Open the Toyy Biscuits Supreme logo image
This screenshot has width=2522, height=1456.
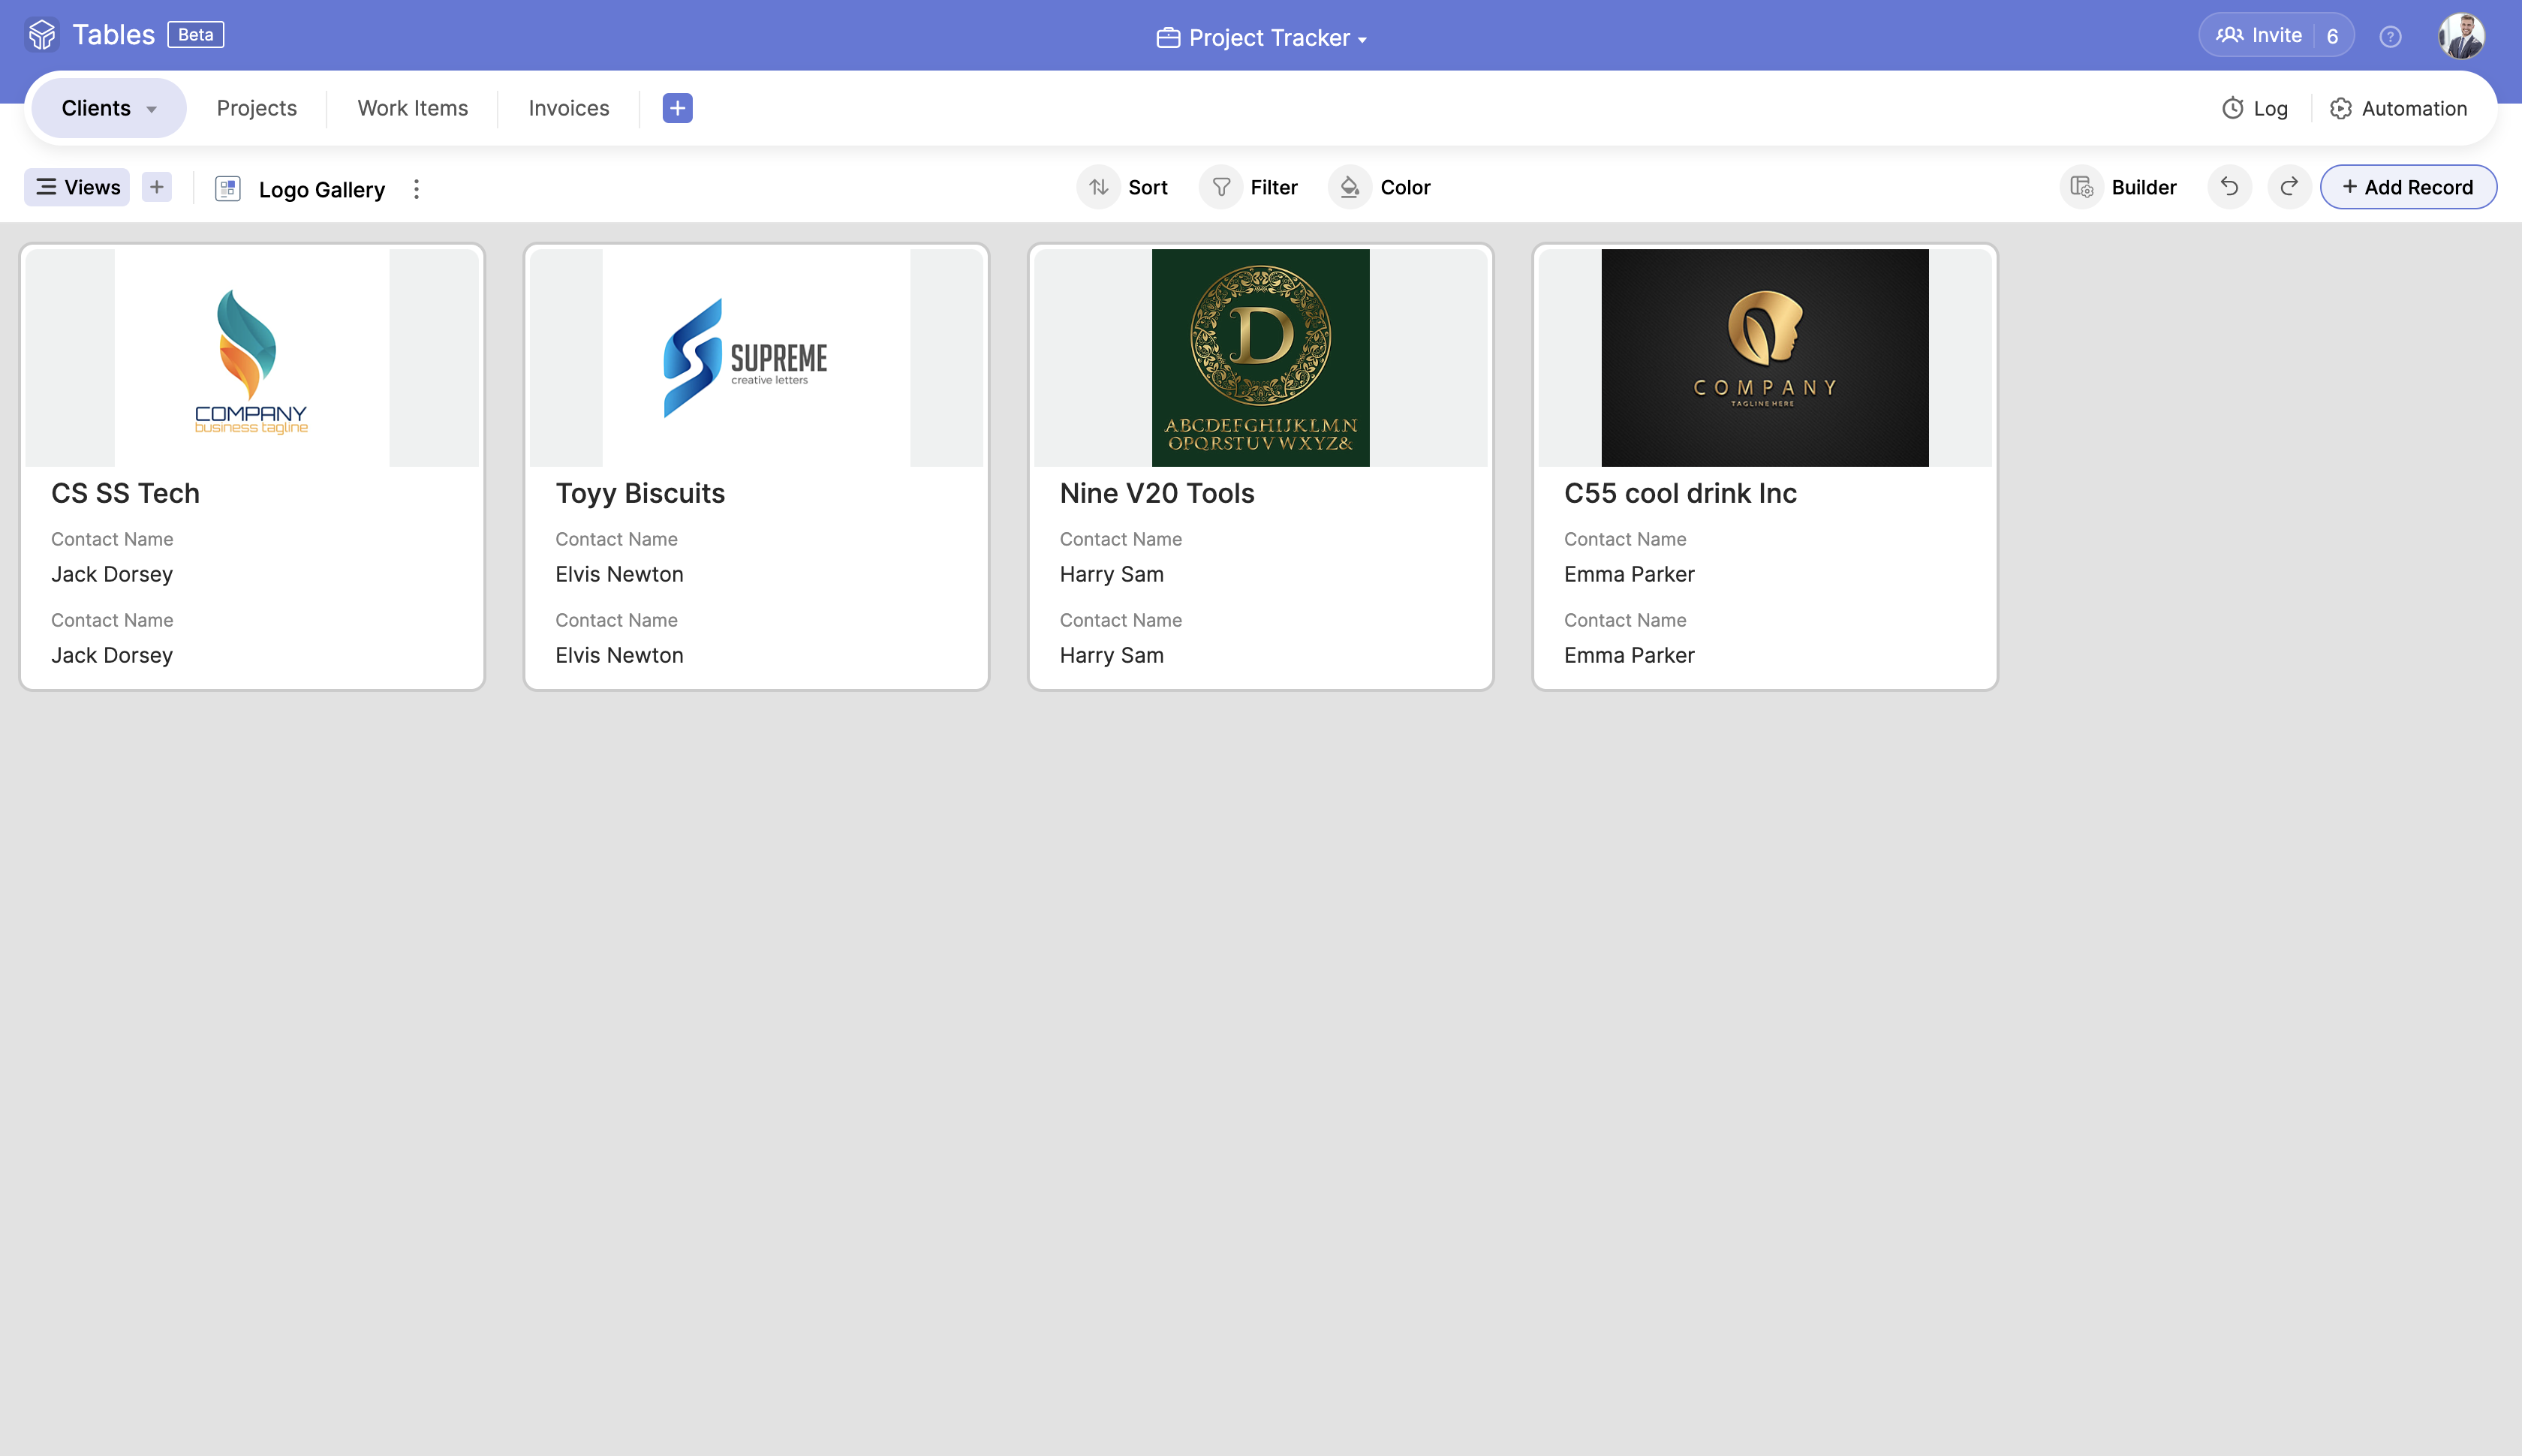pyautogui.click(x=756, y=358)
